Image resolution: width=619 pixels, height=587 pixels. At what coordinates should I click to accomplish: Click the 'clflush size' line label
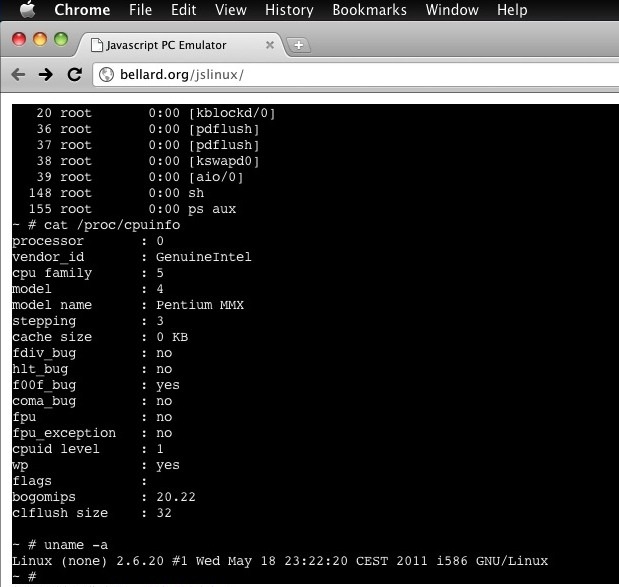pyautogui.click(x=60, y=513)
